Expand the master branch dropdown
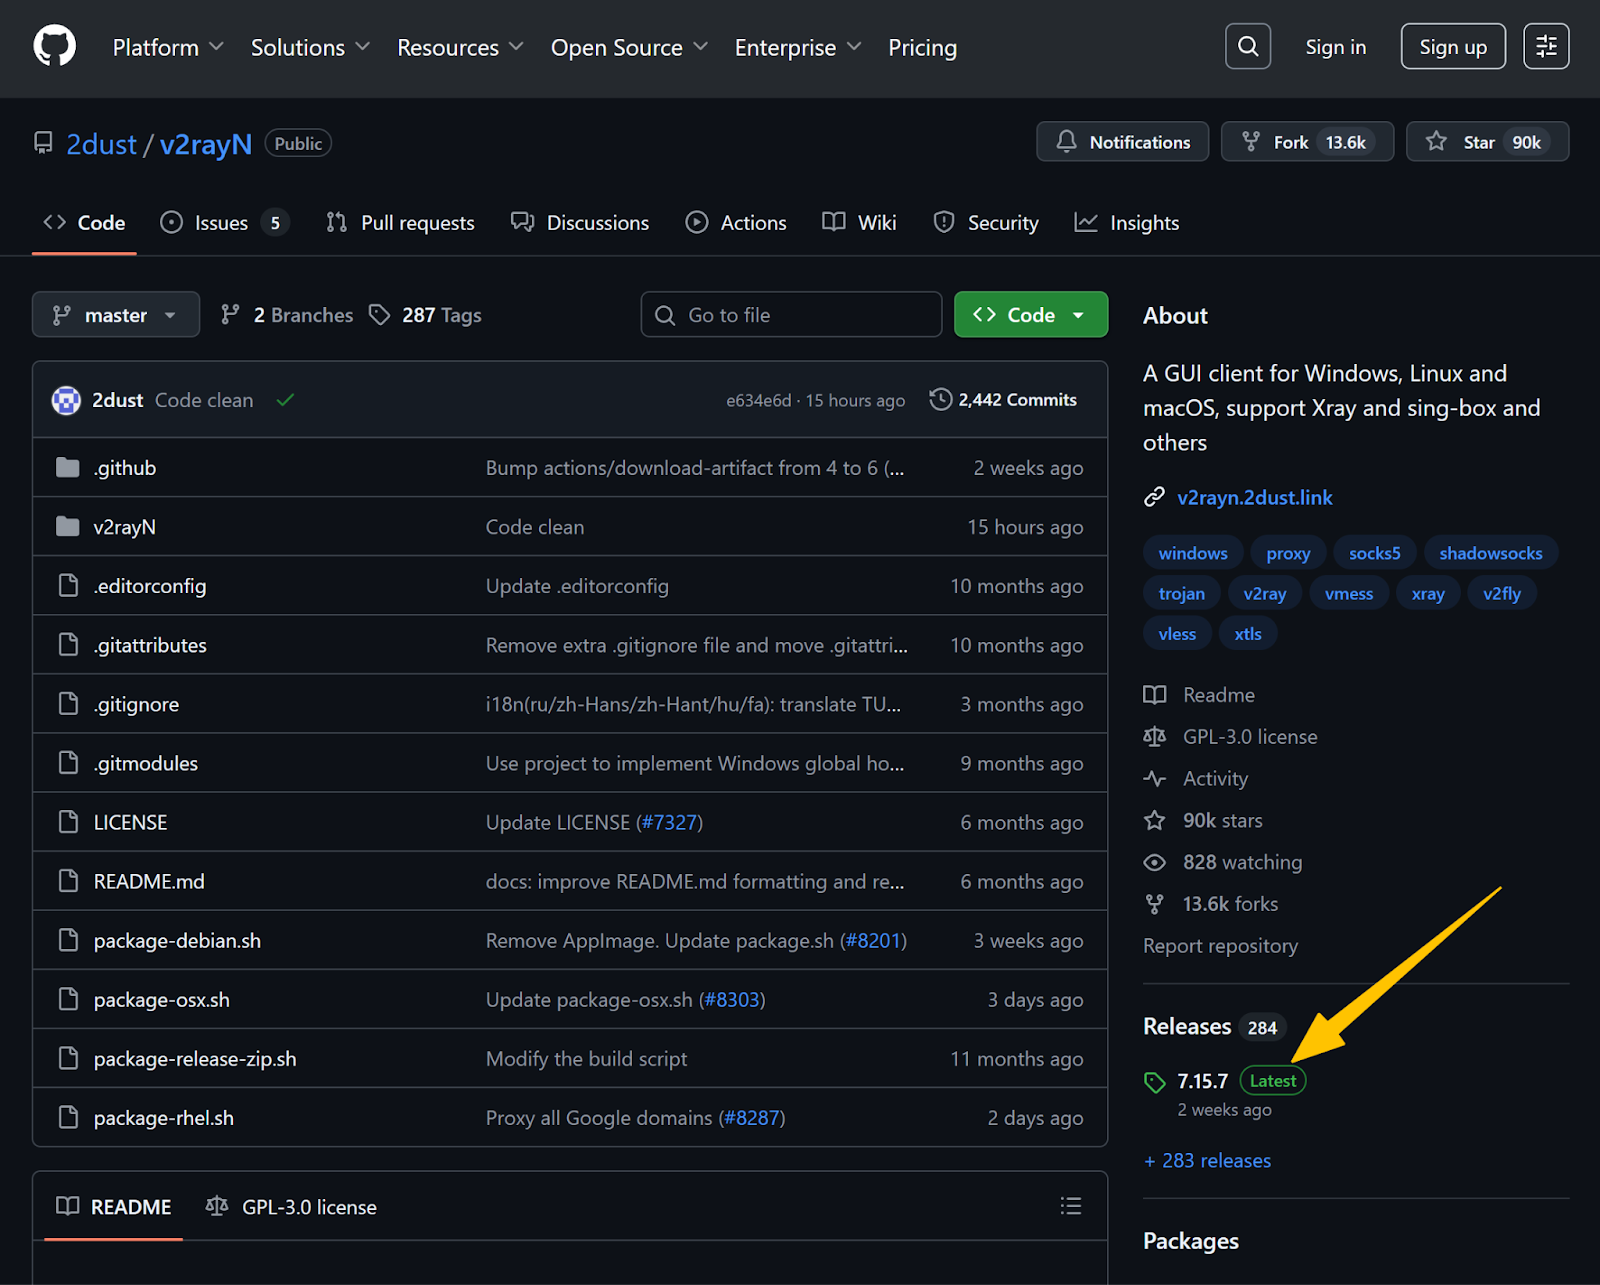The height and width of the screenshot is (1285, 1600). pos(116,315)
